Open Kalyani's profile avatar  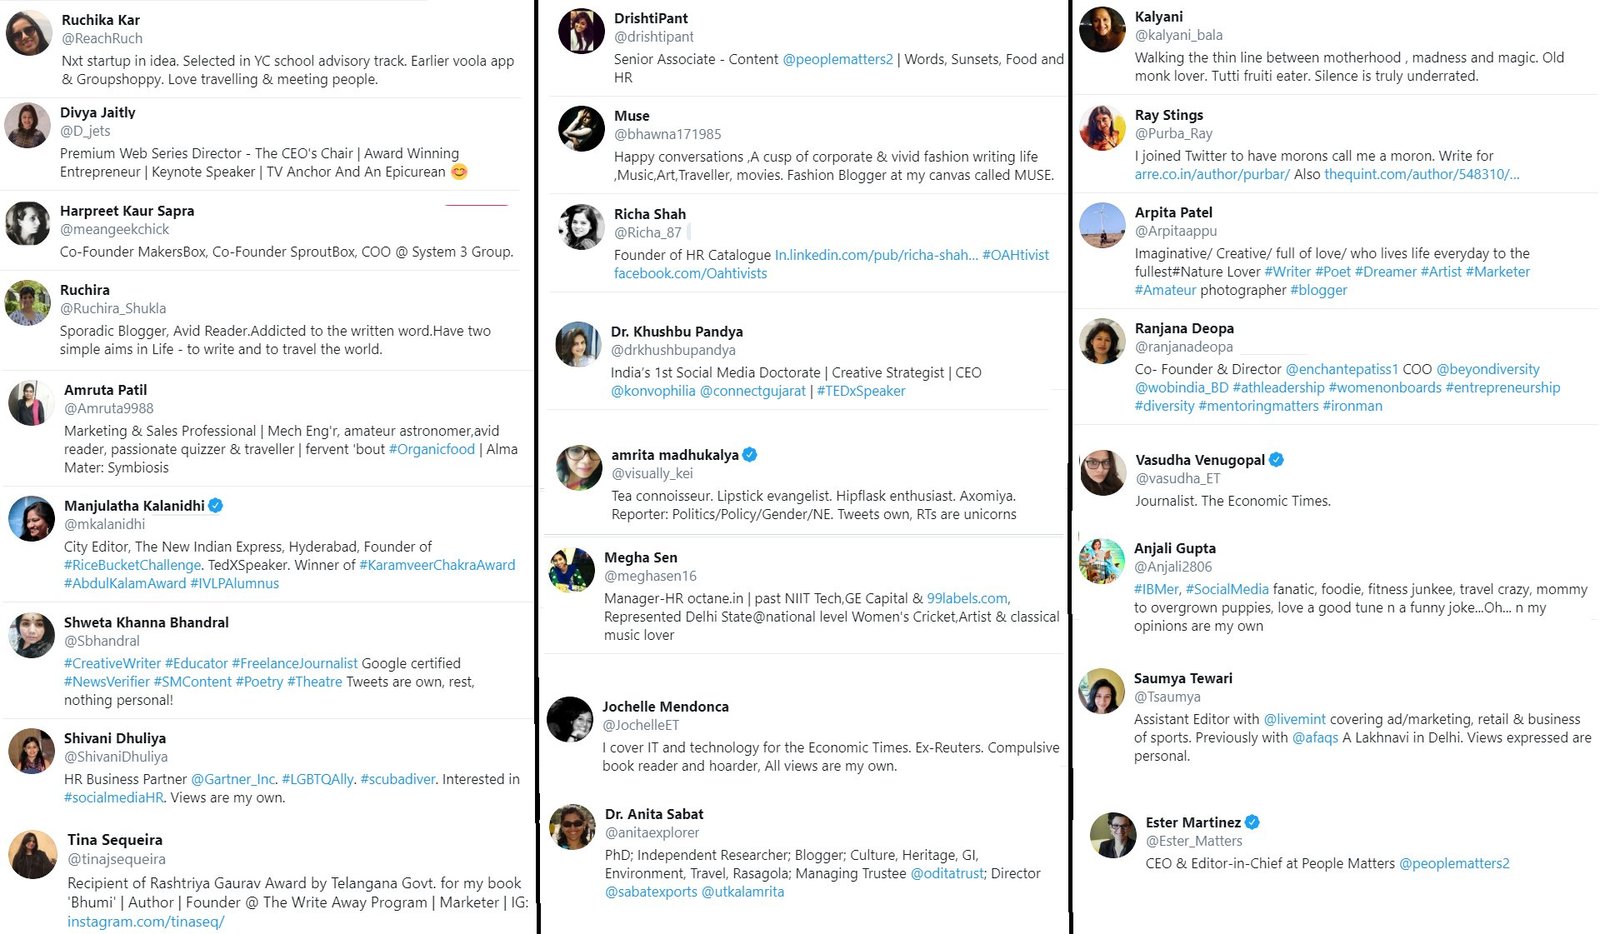(1102, 30)
